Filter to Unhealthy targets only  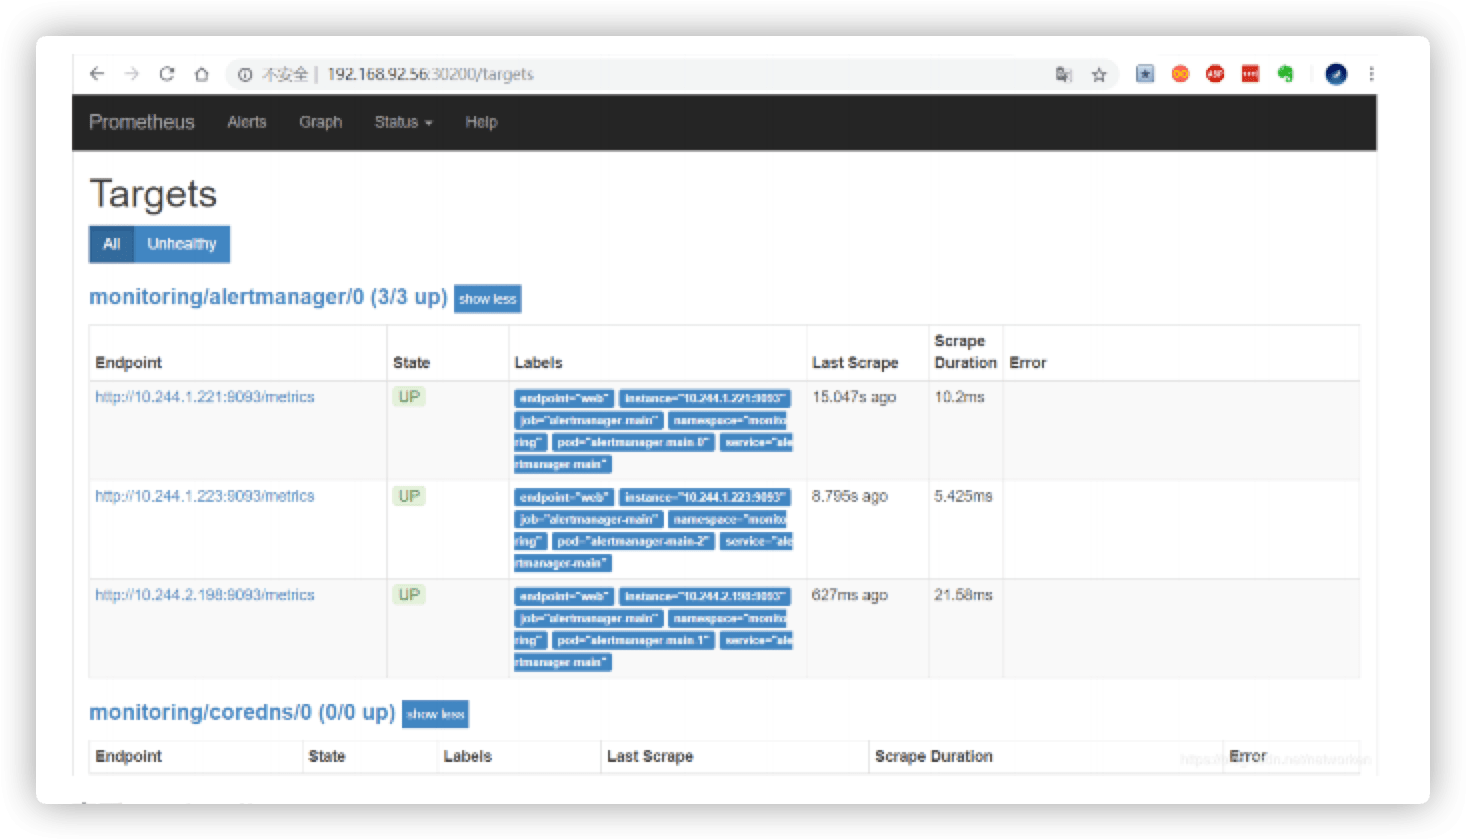click(181, 244)
